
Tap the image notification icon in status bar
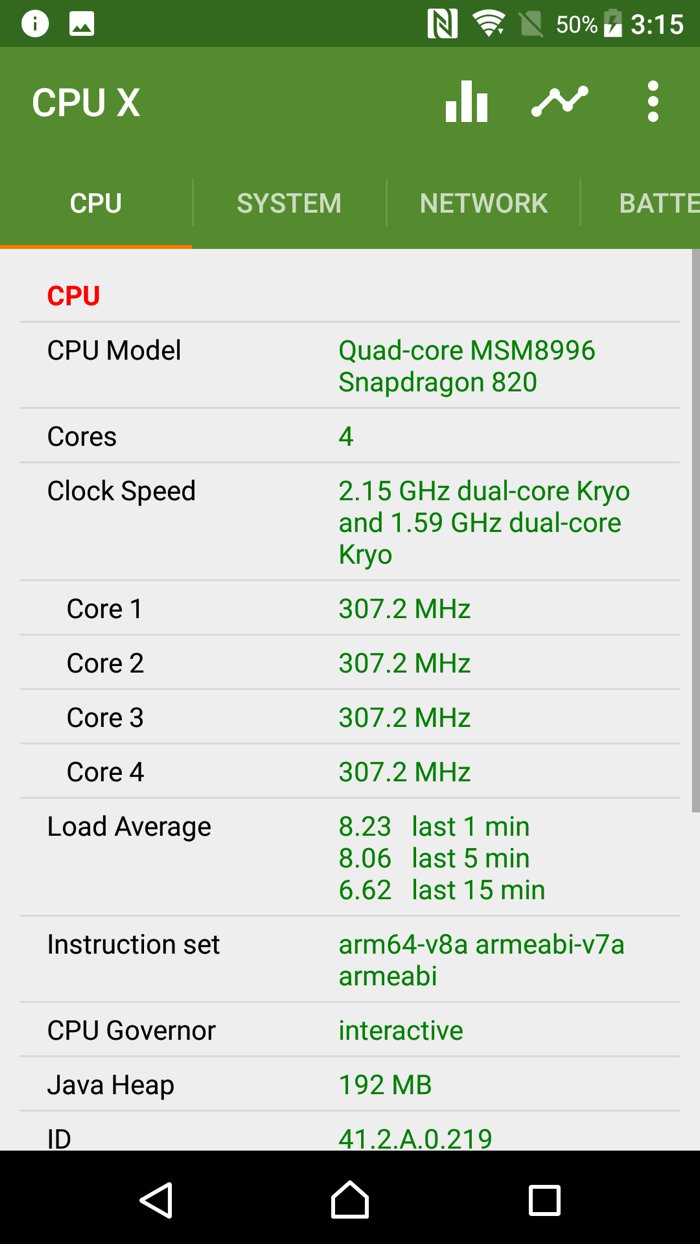point(82,24)
